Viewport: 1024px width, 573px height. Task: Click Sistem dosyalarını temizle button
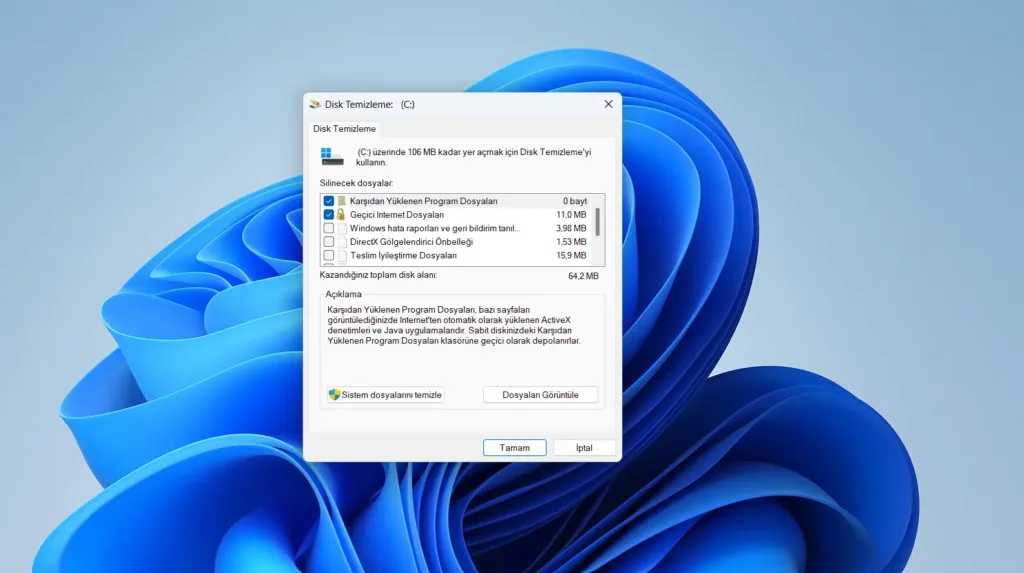[x=385, y=395]
